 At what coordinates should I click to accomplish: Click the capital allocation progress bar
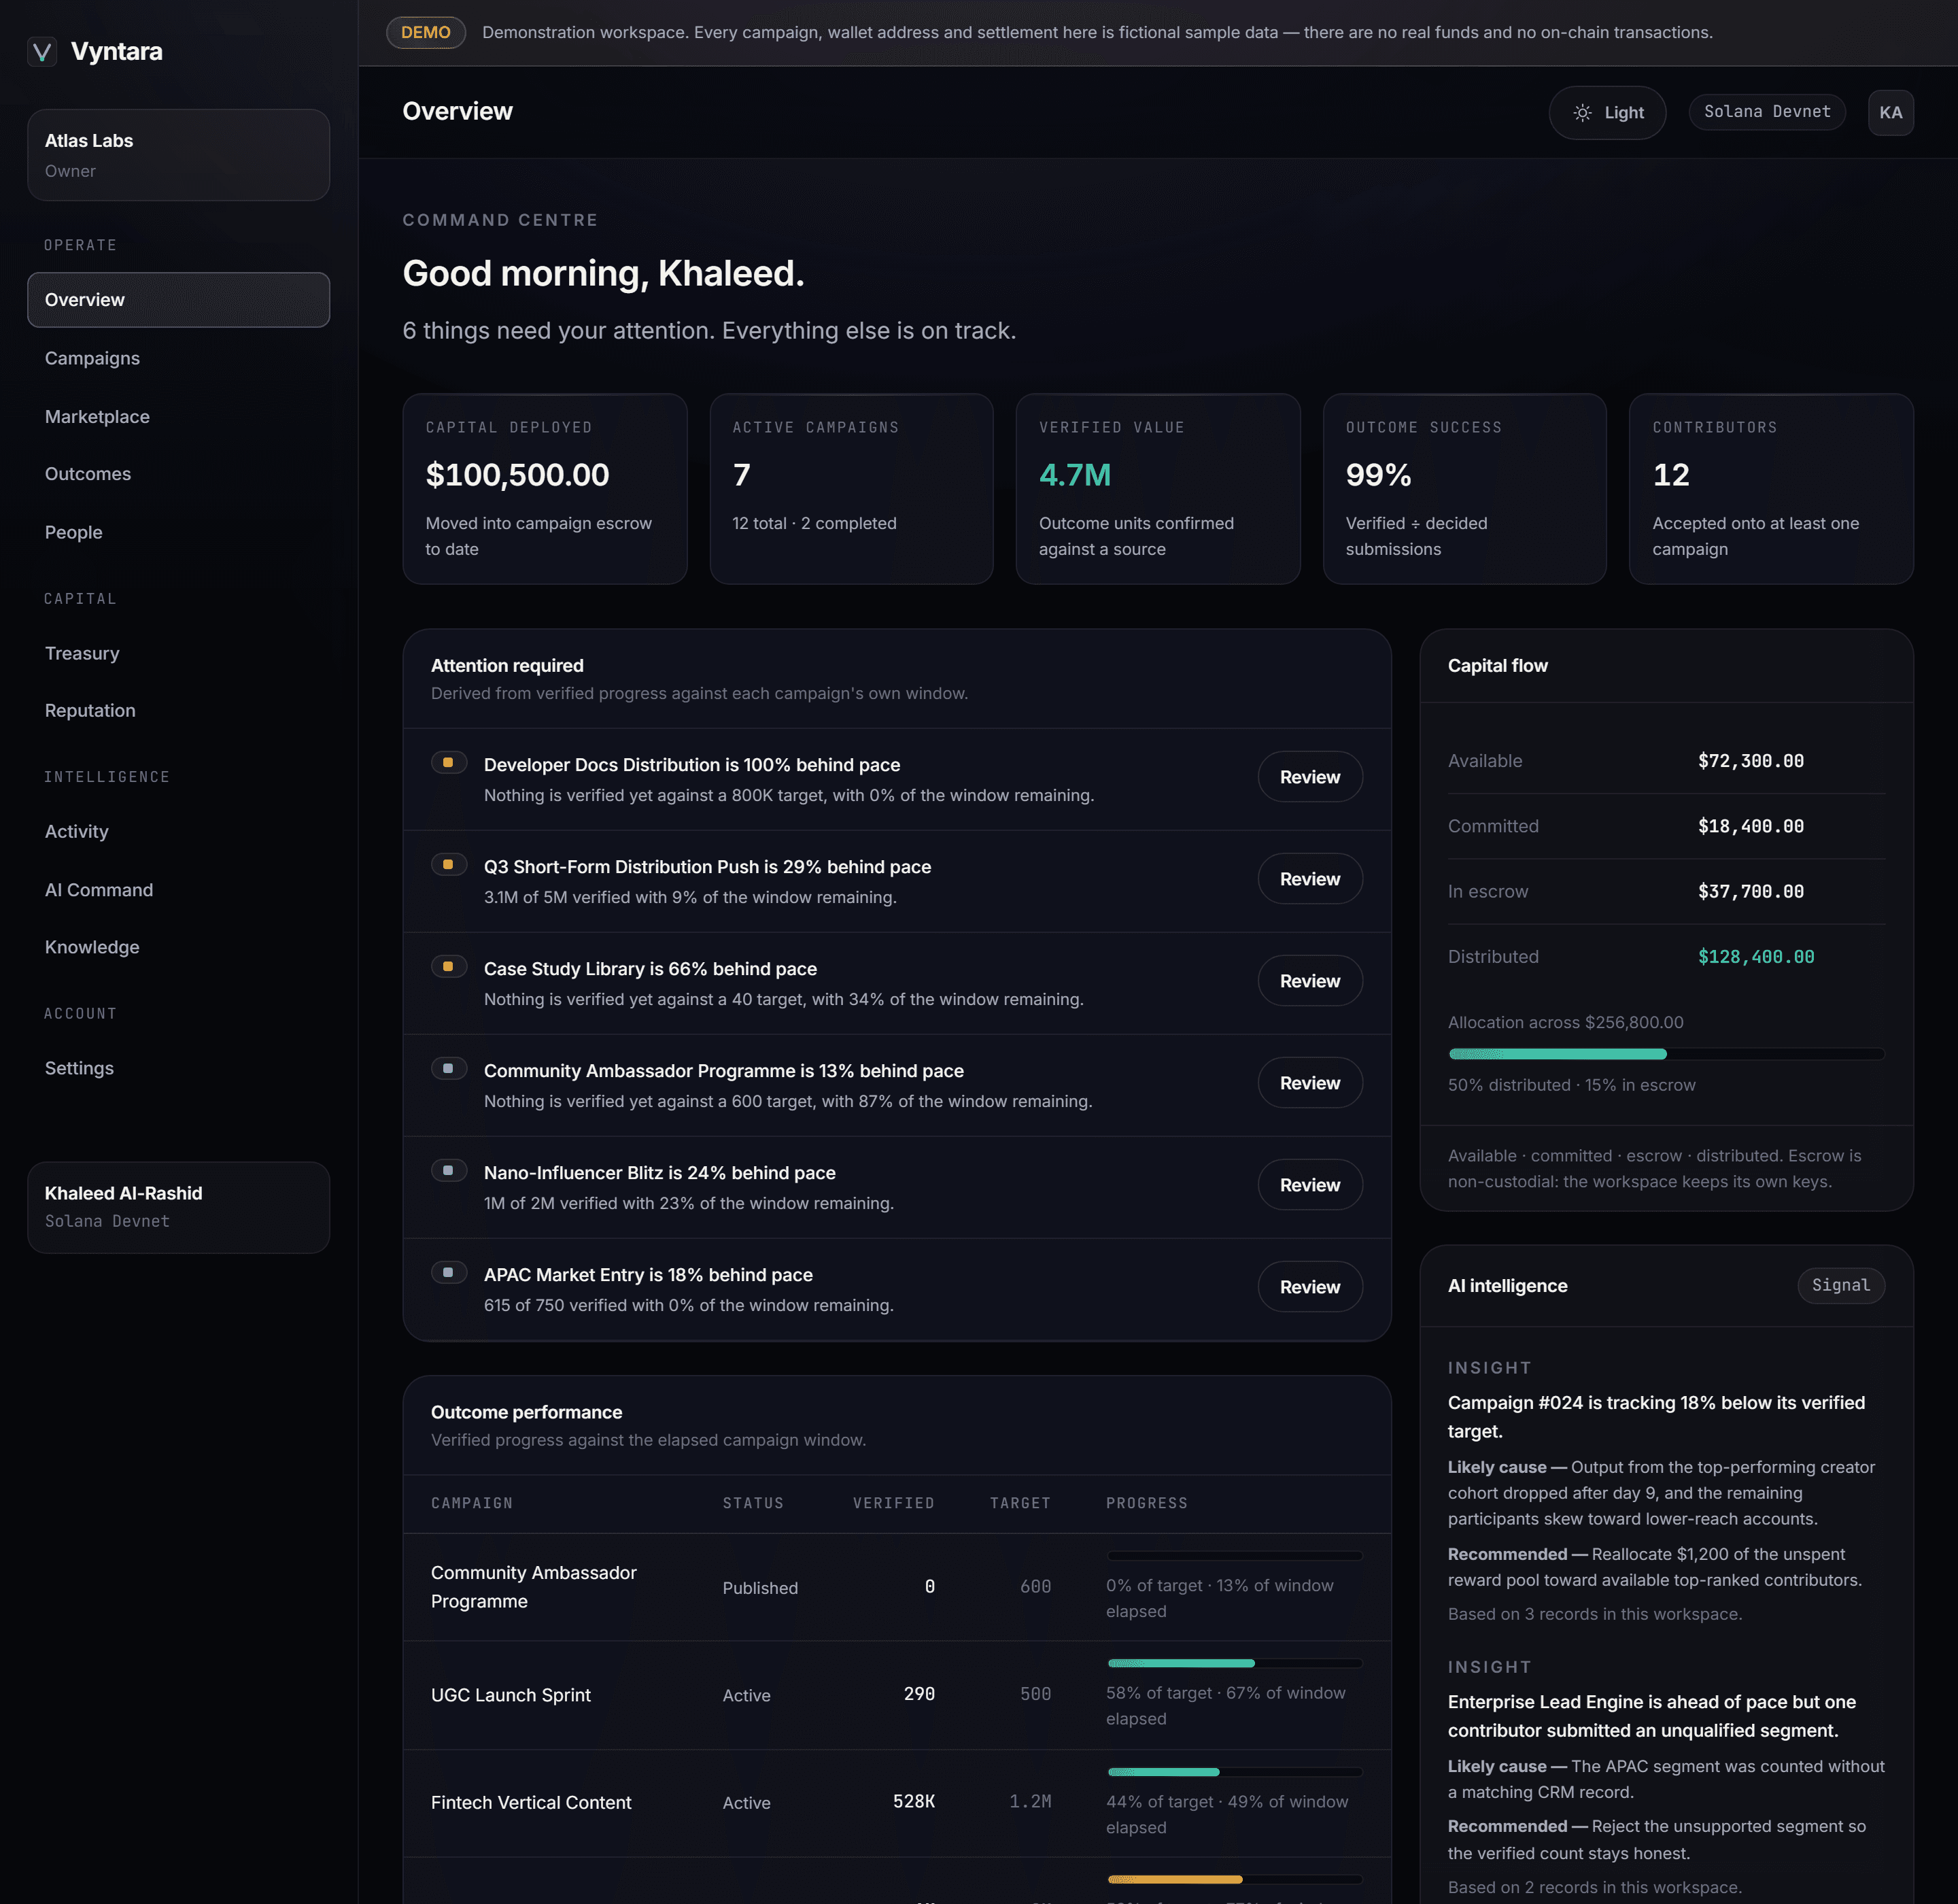click(1666, 1054)
